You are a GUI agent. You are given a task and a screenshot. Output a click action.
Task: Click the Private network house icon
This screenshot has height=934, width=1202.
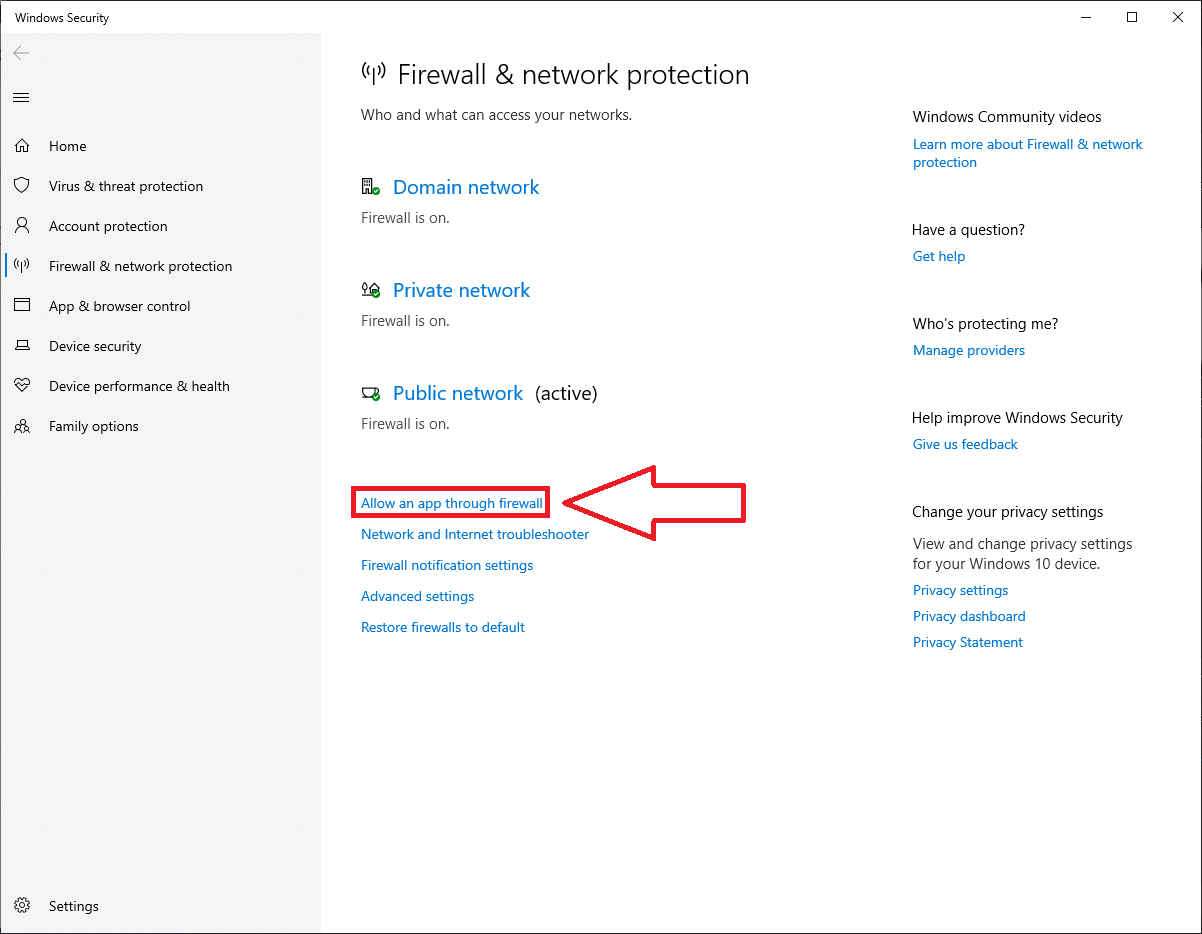tap(371, 290)
